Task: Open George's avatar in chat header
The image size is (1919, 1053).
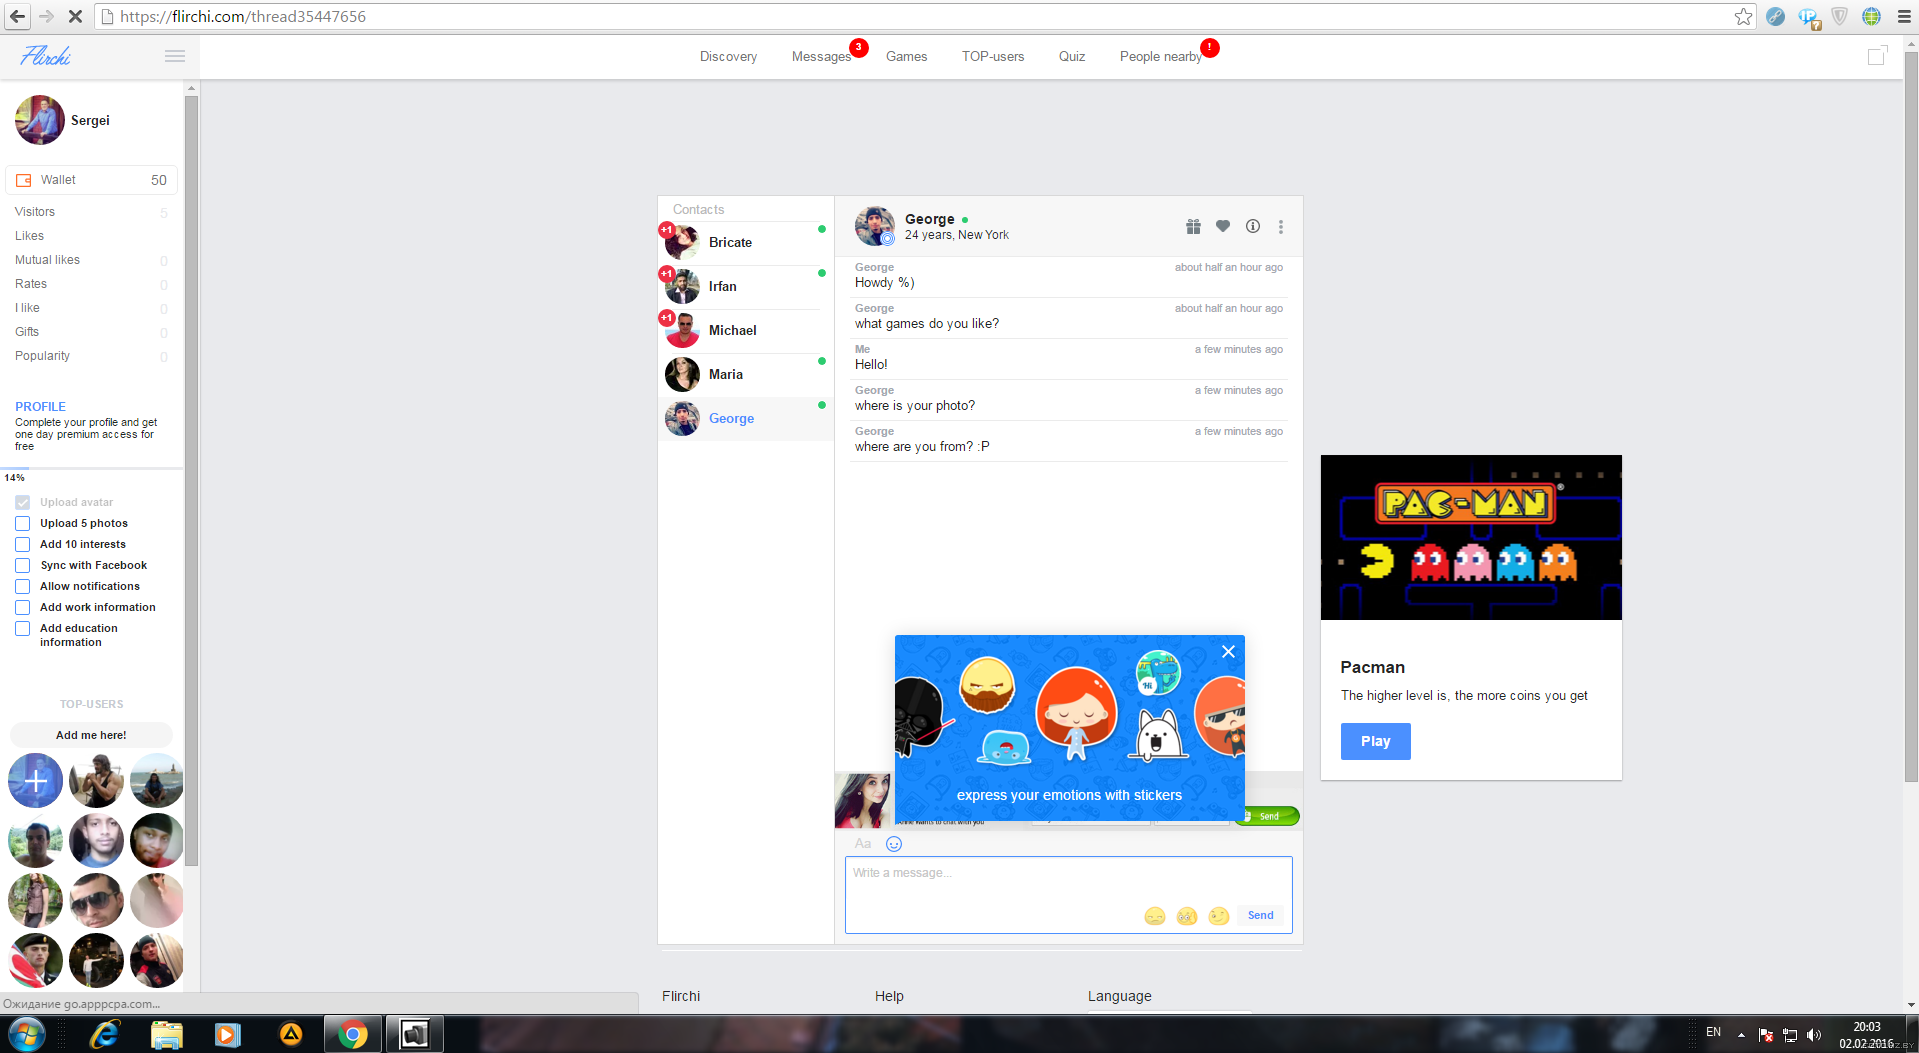Action: [x=874, y=226]
